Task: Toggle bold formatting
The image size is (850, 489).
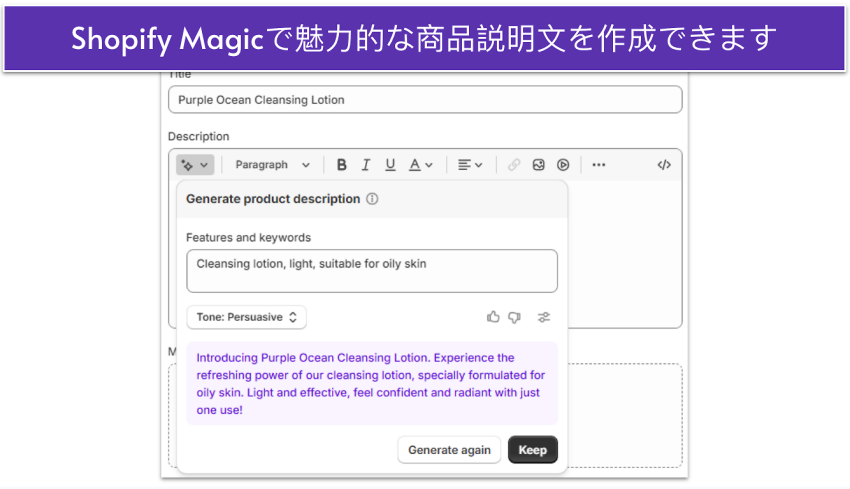Action: tap(342, 165)
